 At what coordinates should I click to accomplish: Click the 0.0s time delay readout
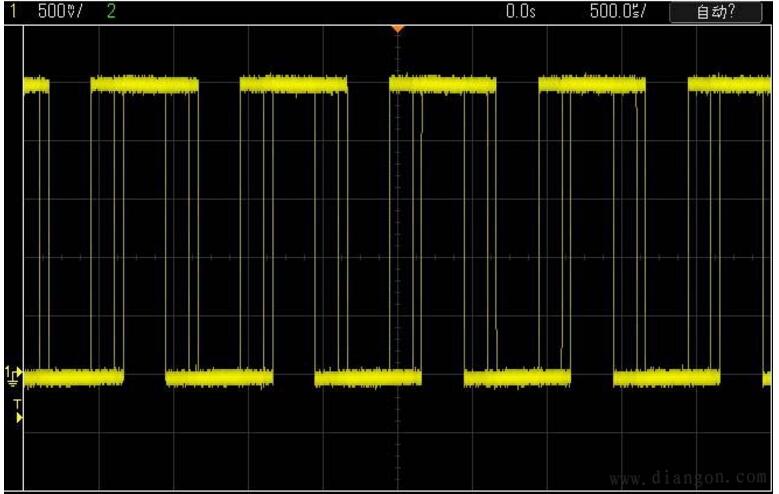click(x=520, y=11)
